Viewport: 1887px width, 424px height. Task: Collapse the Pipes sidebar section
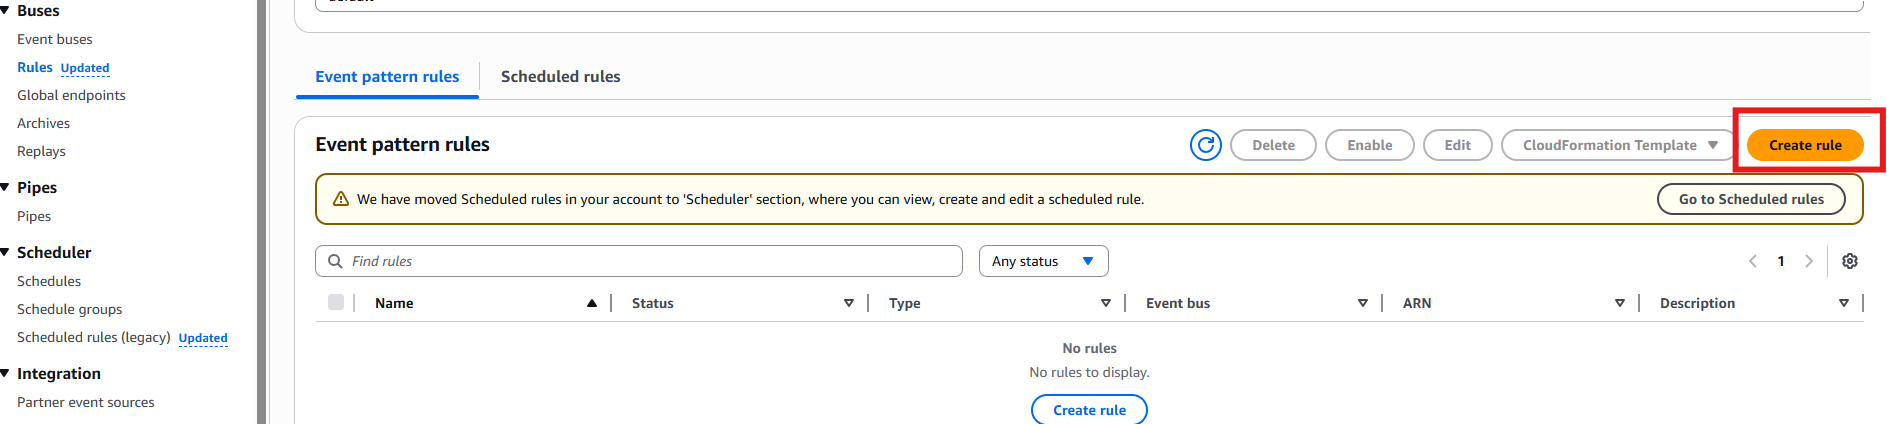[x=6, y=187]
